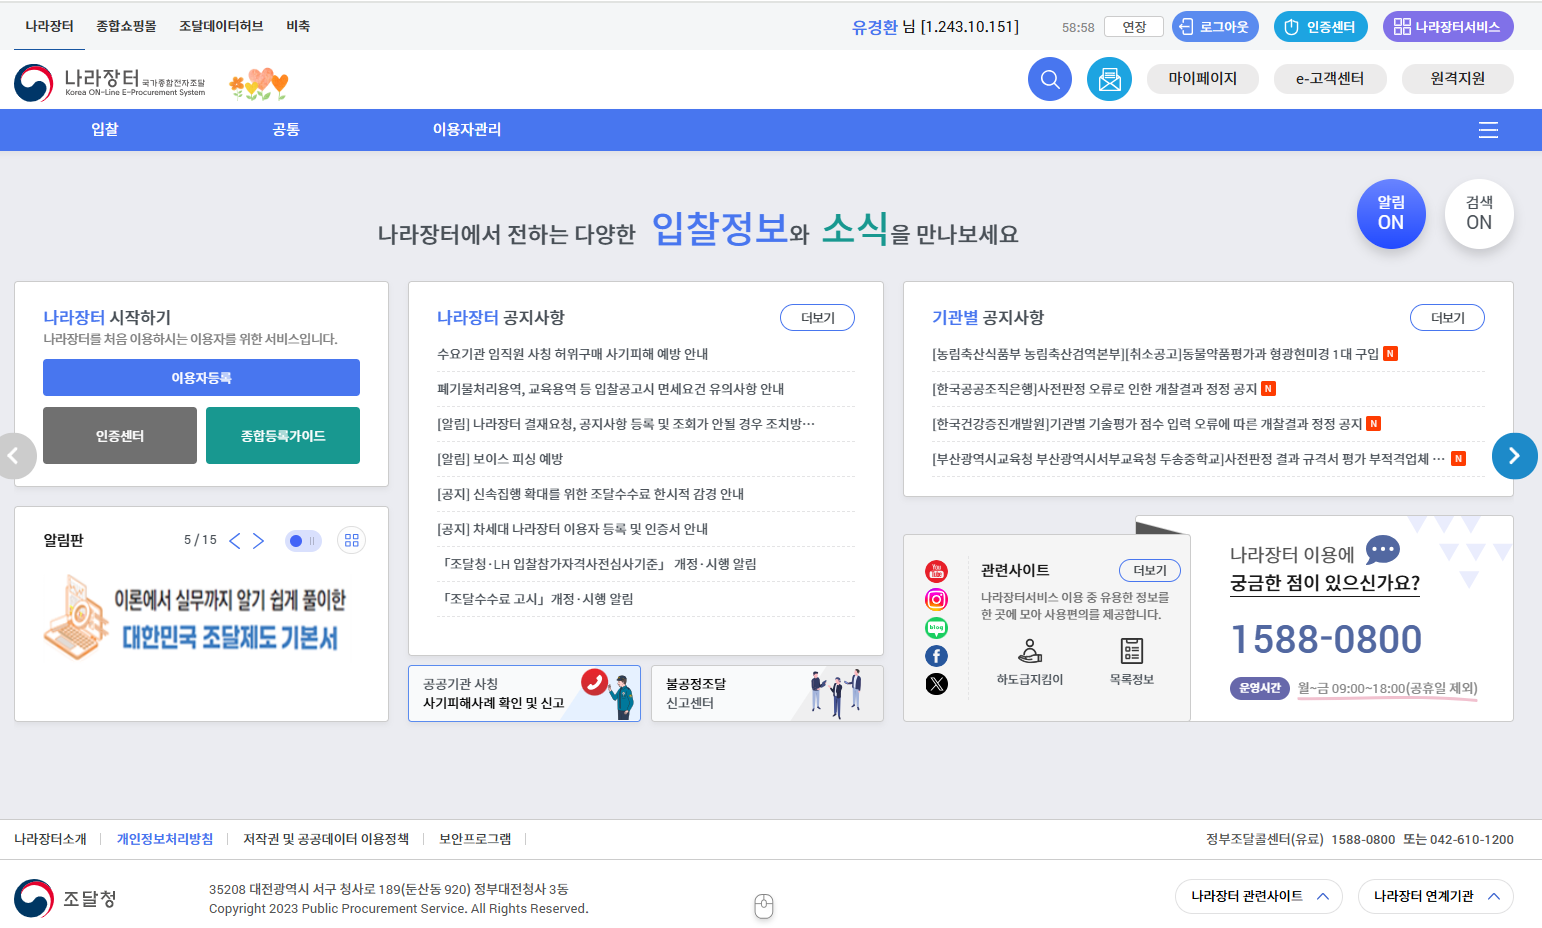The height and width of the screenshot is (928, 1542).
Task: Expand the 나라장터 관련사이트 dropdown
Action: (x=1258, y=896)
